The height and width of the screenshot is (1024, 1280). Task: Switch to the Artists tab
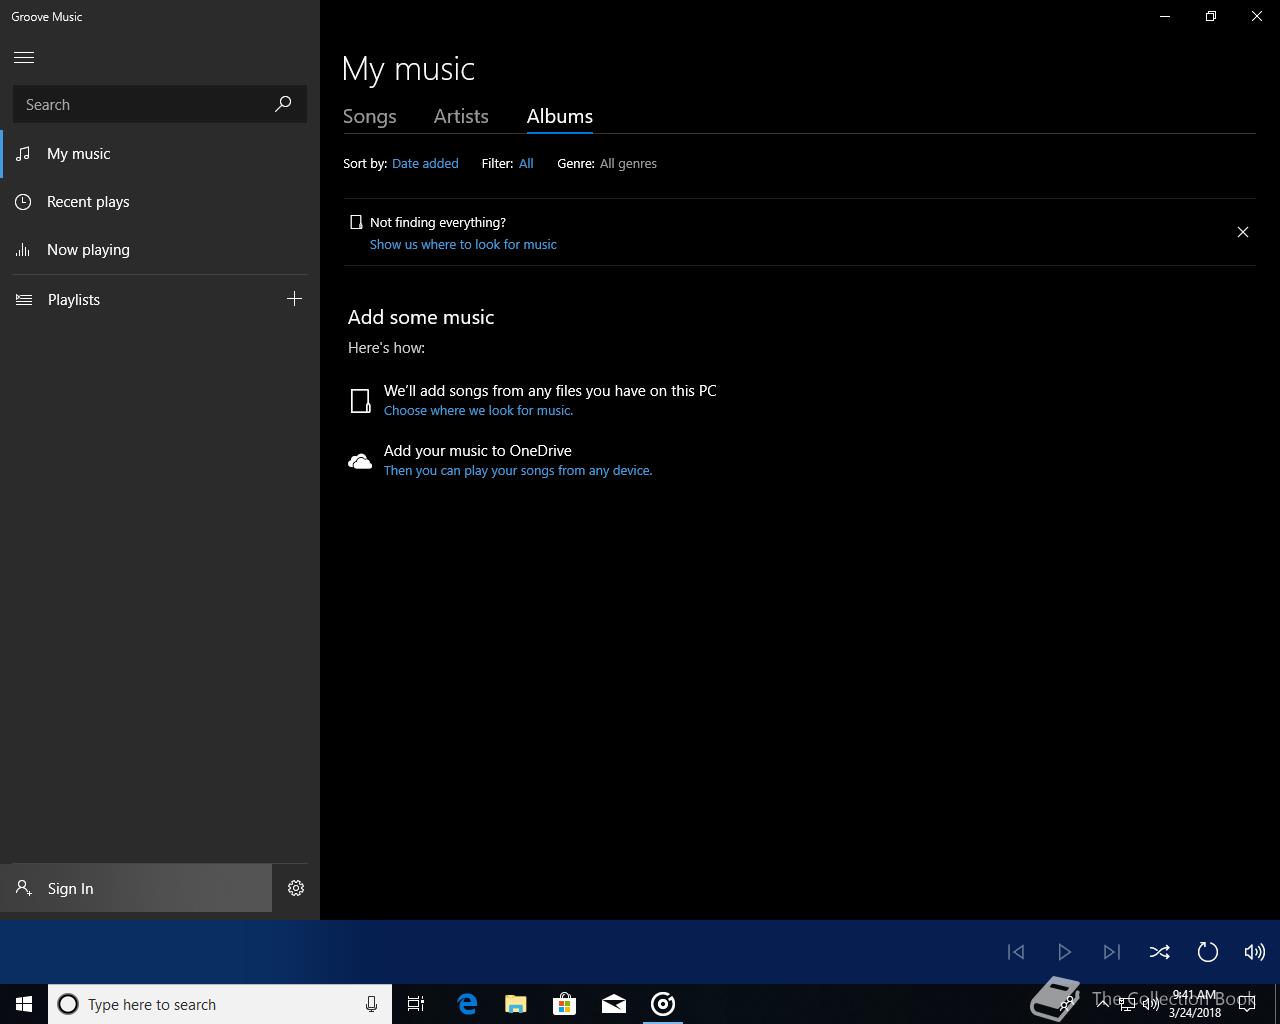(x=461, y=117)
